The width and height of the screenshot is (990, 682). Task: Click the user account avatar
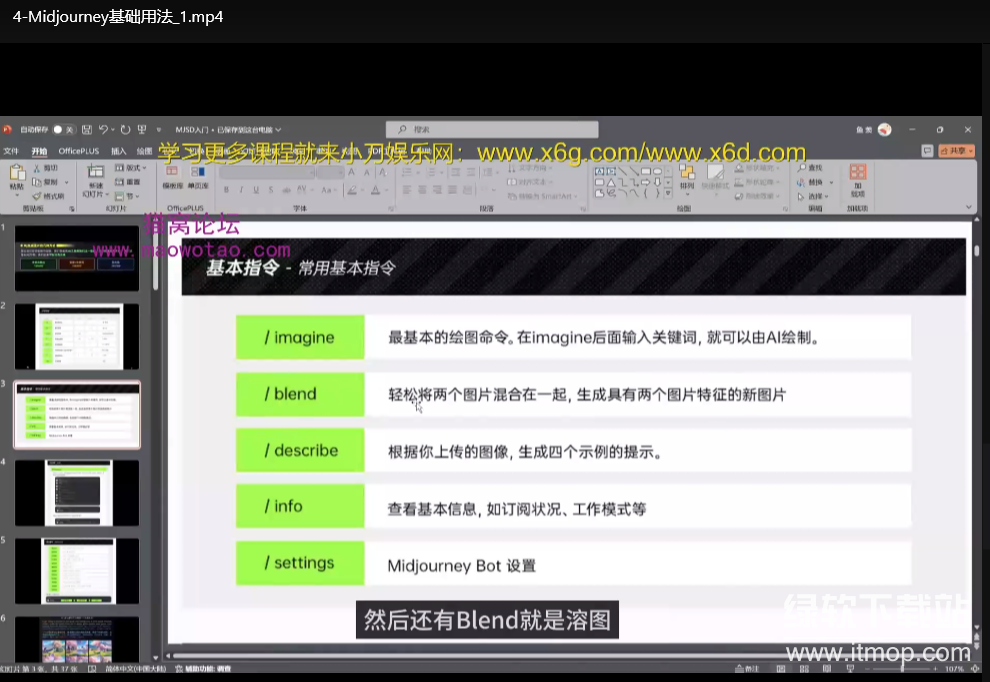(885, 129)
